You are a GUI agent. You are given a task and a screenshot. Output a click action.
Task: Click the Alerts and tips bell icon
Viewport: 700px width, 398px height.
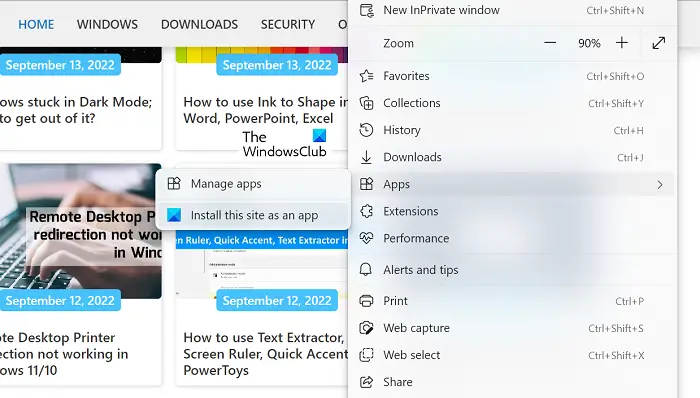coord(366,269)
